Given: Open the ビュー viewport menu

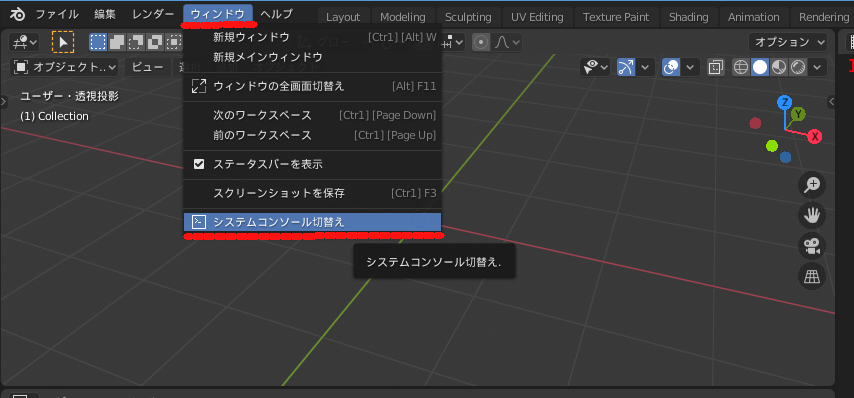Looking at the screenshot, I should (x=148, y=68).
